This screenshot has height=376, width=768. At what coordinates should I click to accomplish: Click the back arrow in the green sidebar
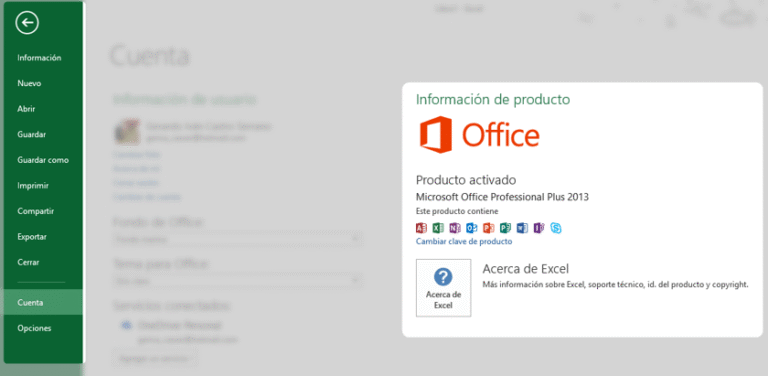27,22
